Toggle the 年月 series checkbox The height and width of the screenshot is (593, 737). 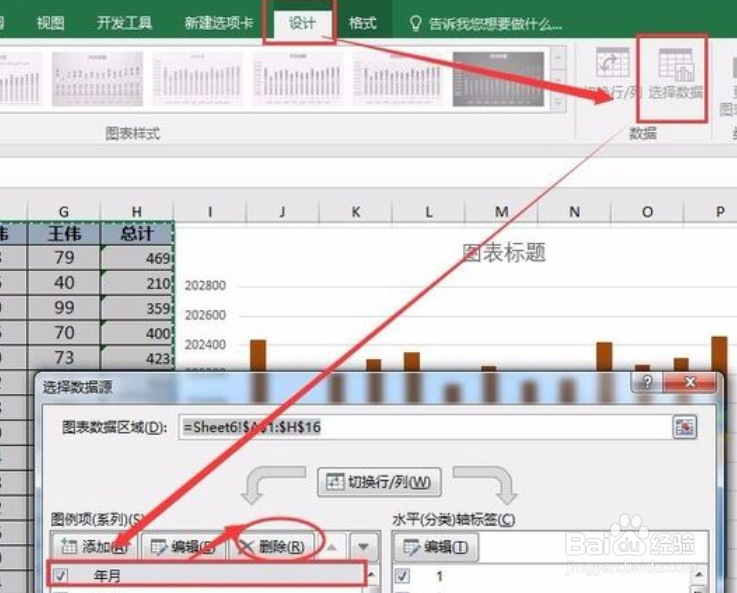pyautogui.click(x=61, y=575)
